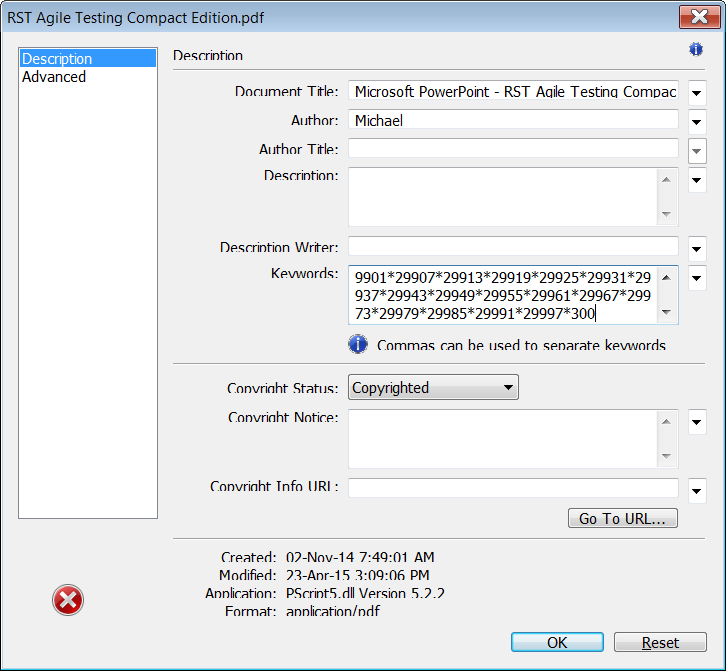Open the Copyright Notice dropdown arrow
This screenshot has width=726, height=671.
[x=697, y=422]
